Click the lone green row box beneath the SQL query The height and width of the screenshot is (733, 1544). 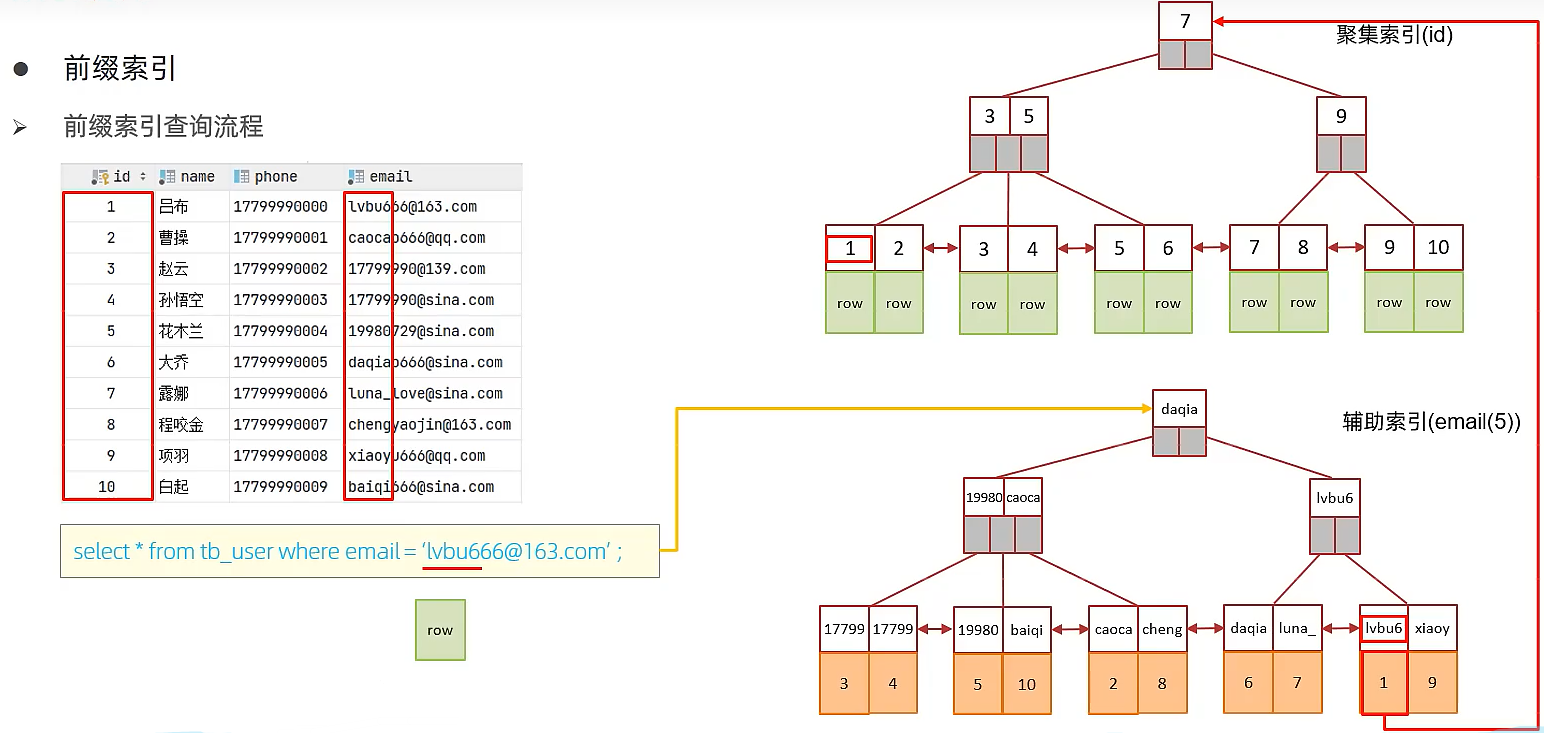coord(440,630)
